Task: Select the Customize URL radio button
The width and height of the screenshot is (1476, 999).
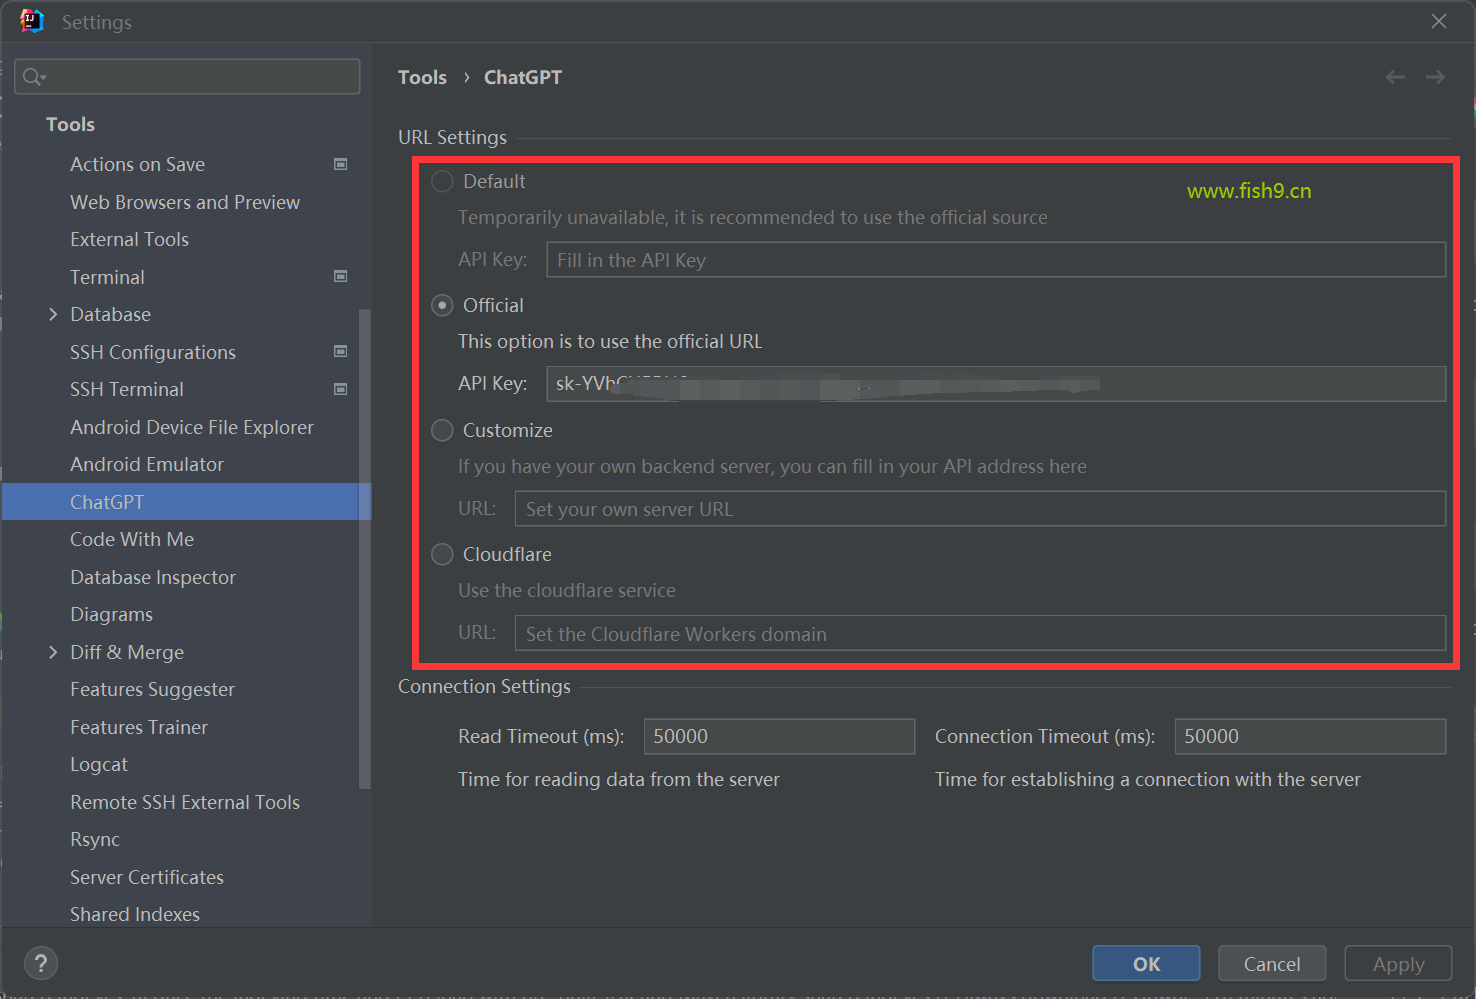Action: [442, 430]
